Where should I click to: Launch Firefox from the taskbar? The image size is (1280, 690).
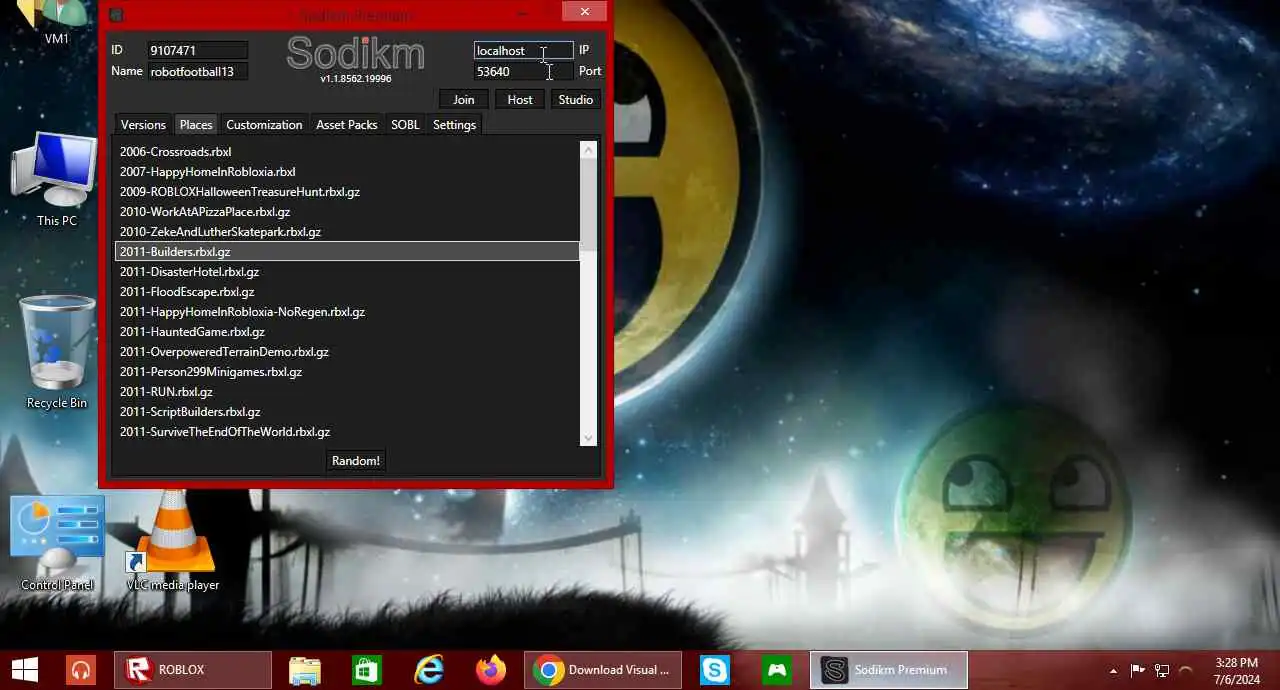click(491, 670)
